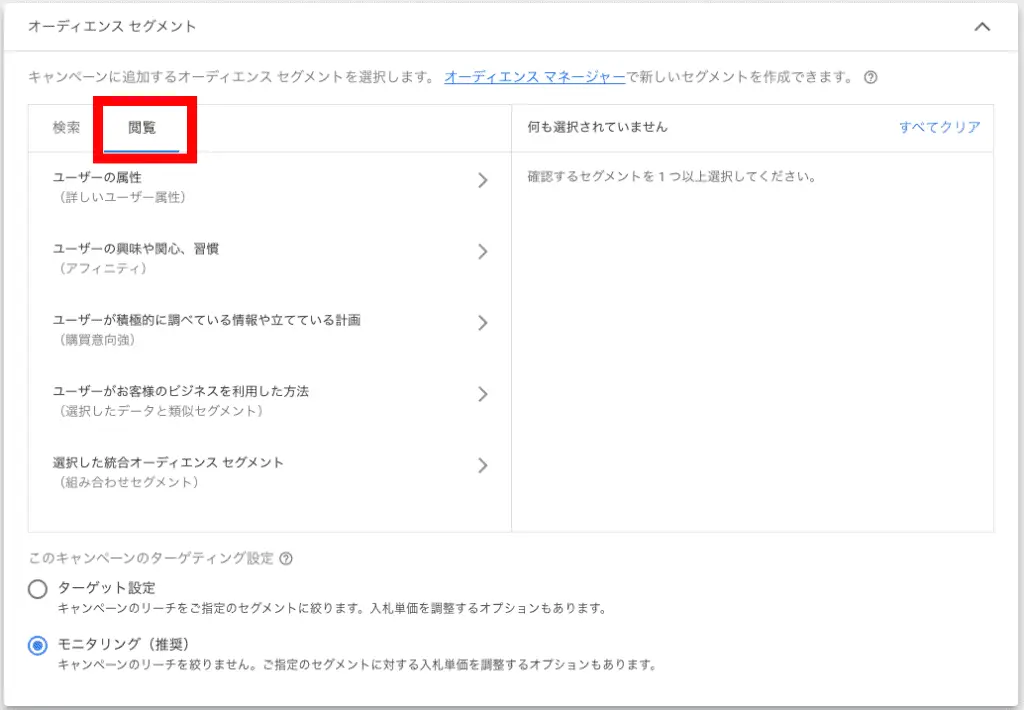1024x710 pixels.
Task: Click （アフィニティ）subtitle text
Action: [x=103, y=268]
